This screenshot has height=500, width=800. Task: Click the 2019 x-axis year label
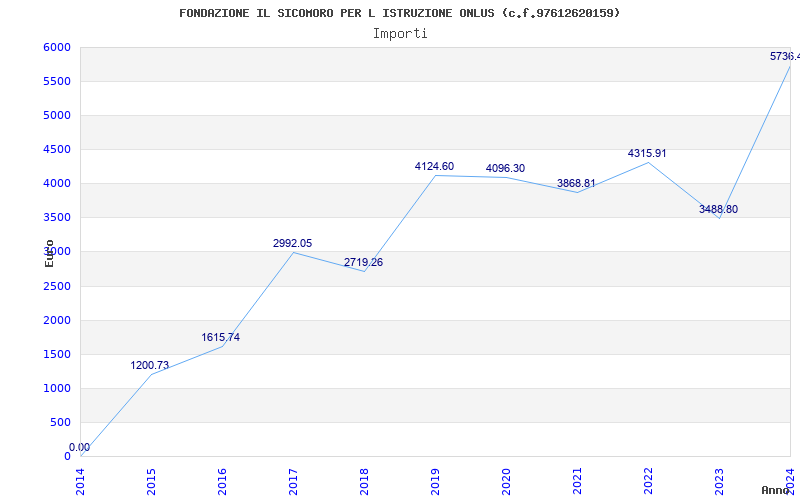pyautogui.click(x=435, y=482)
